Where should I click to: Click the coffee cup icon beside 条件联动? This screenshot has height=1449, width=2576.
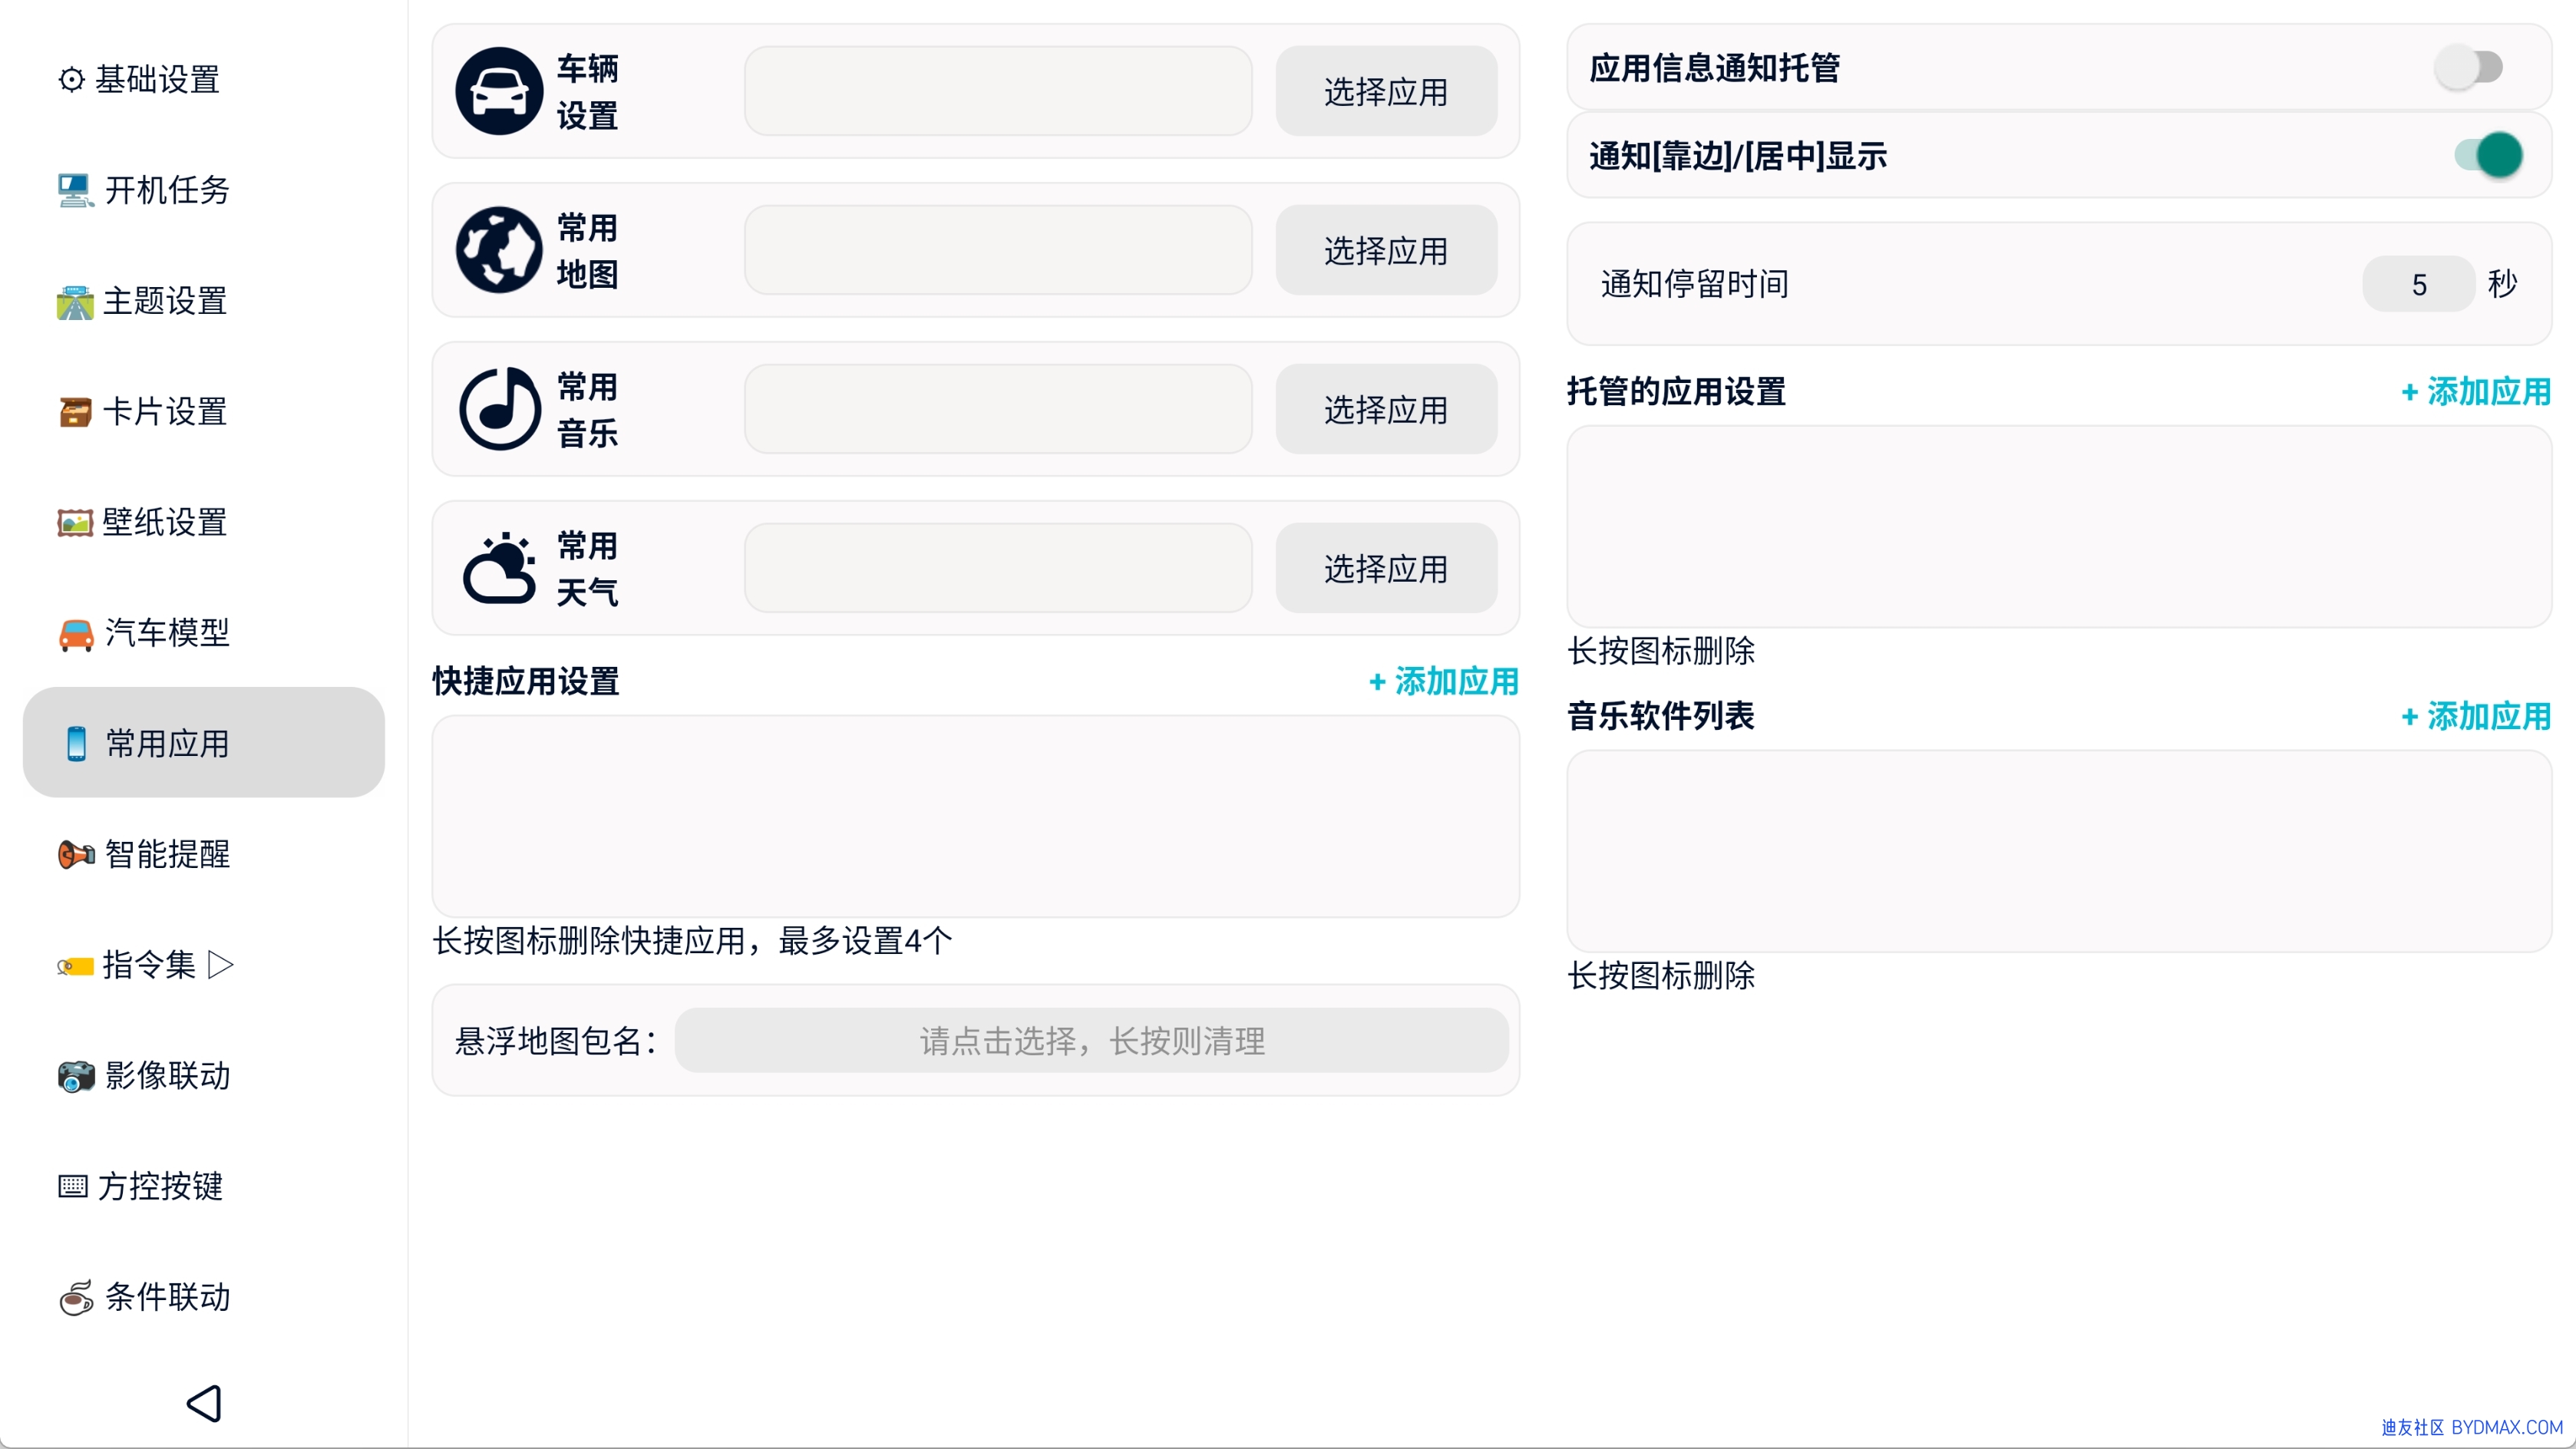click(x=76, y=1297)
